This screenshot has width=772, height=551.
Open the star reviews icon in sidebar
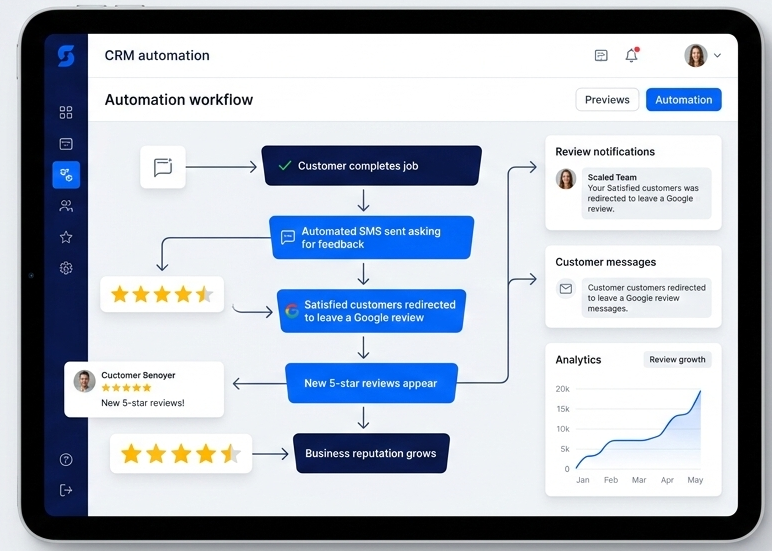coord(66,237)
